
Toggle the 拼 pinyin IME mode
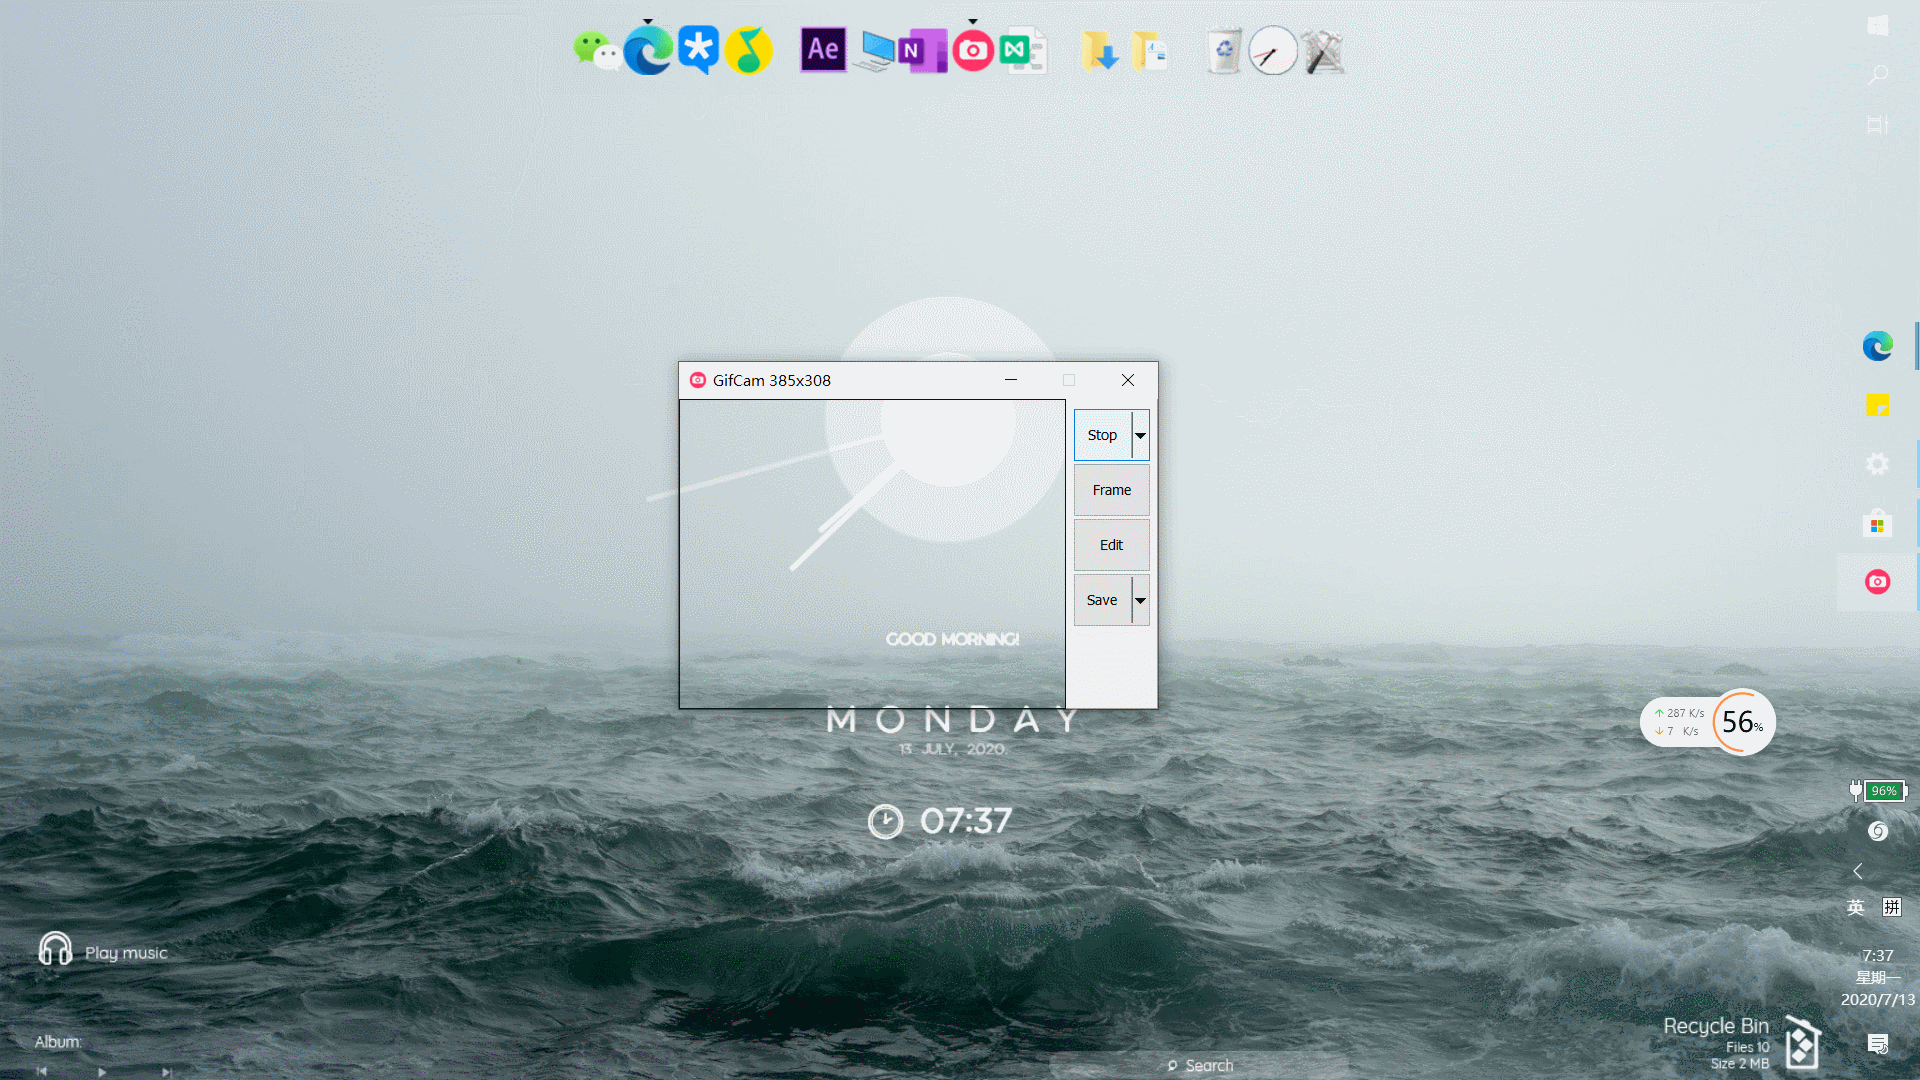coord(1892,907)
